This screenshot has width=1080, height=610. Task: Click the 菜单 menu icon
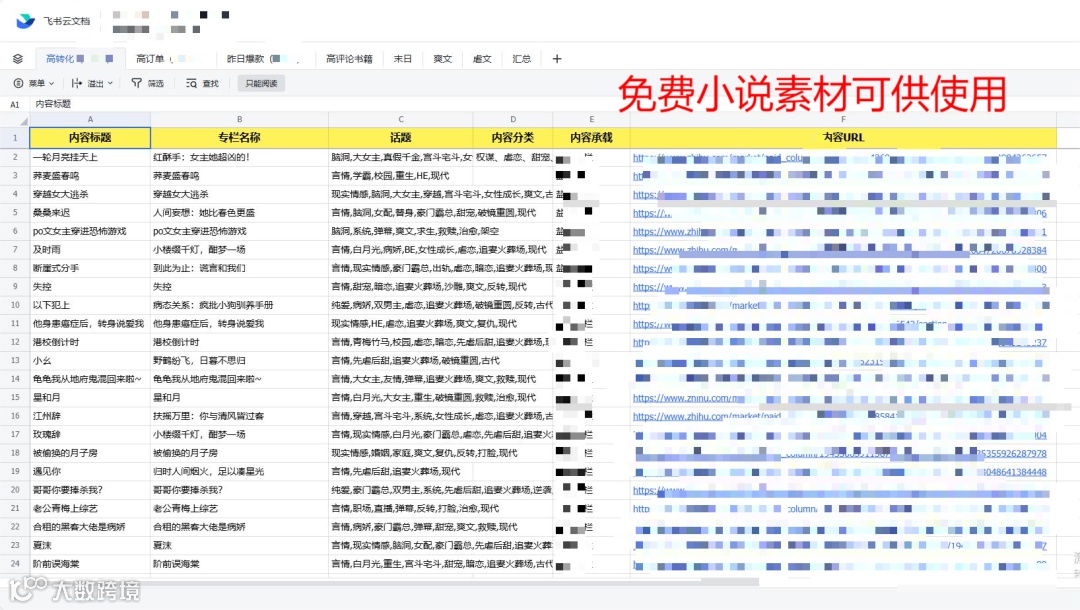click(19, 83)
